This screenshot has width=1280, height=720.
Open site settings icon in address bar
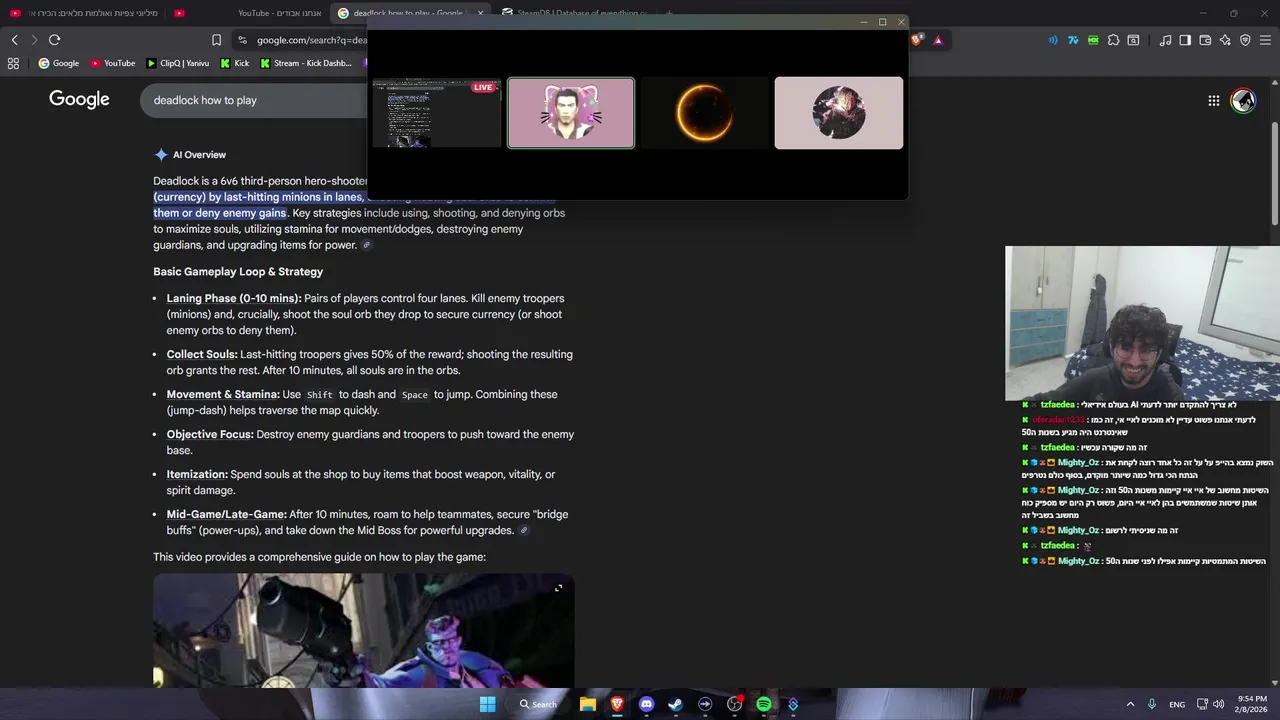[242, 40]
